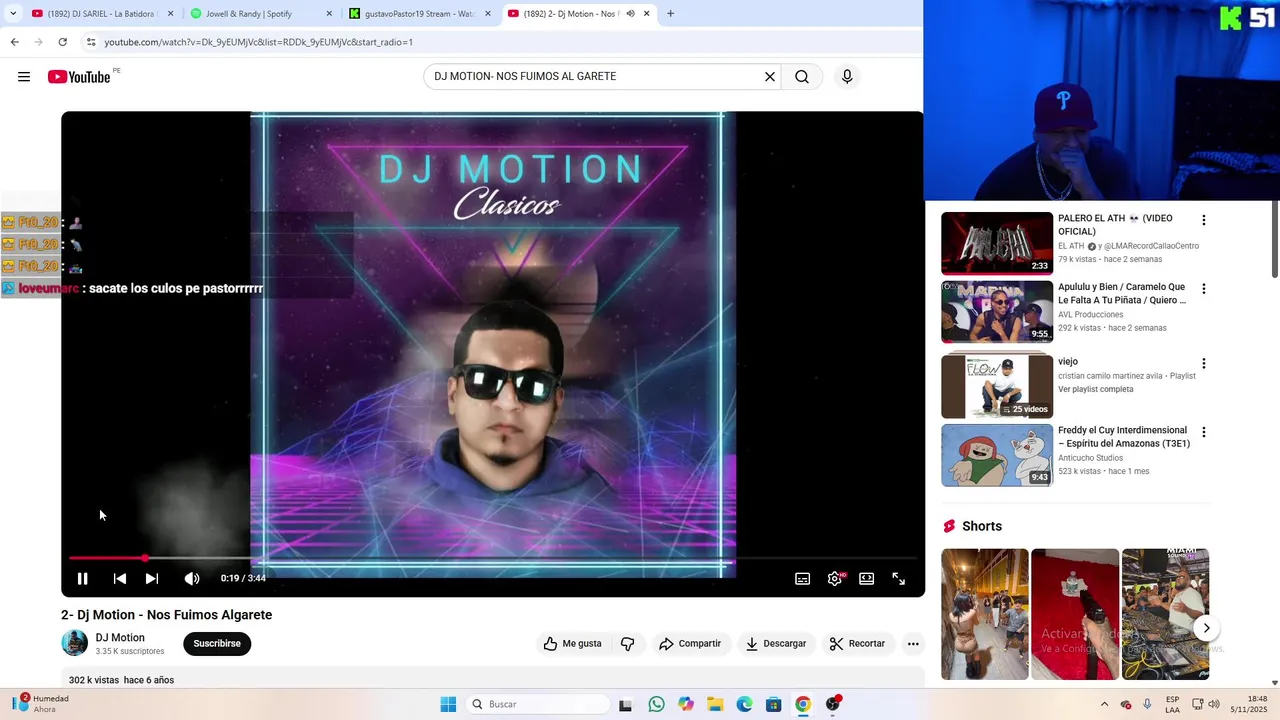The width and height of the screenshot is (1280, 720).
Task: Show next Shorts with arrow
Action: coord(1206,628)
